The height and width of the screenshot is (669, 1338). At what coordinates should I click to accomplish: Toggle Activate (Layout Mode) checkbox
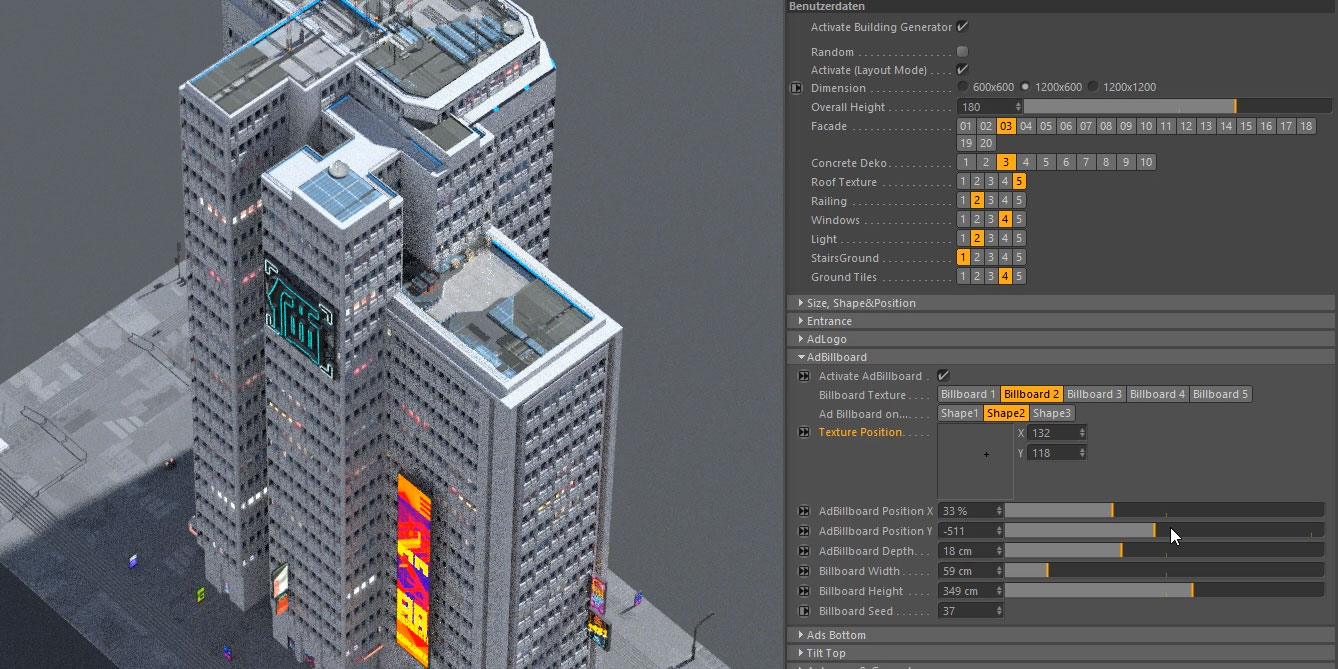click(962, 70)
